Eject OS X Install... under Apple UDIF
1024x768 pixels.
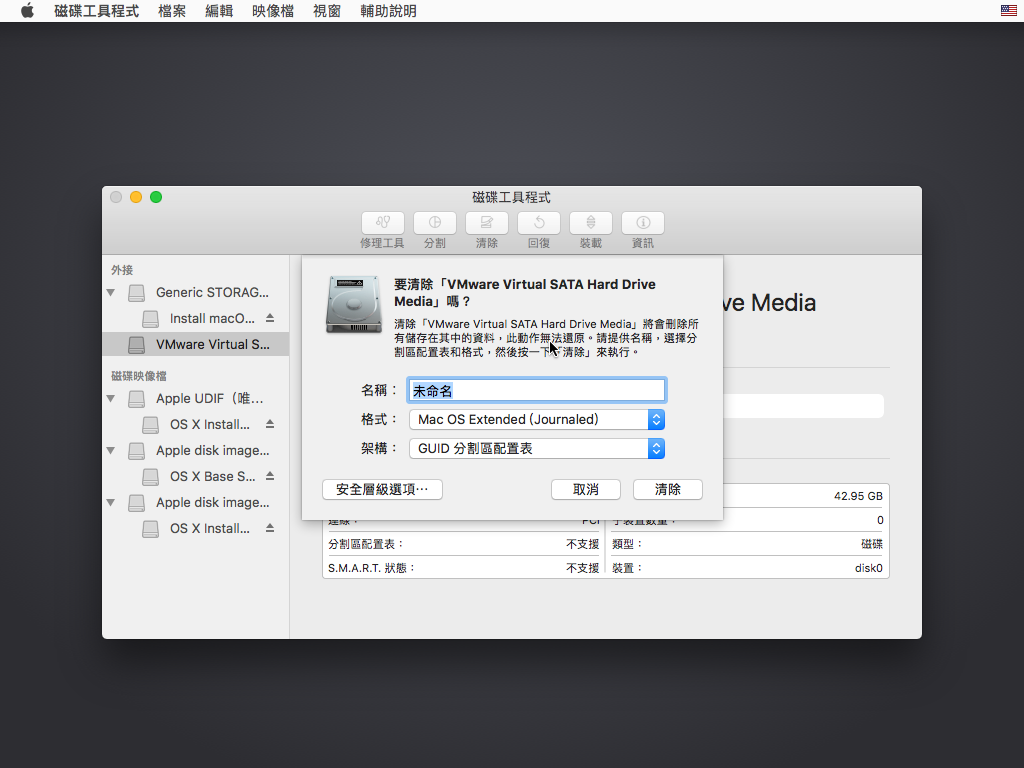pos(270,424)
